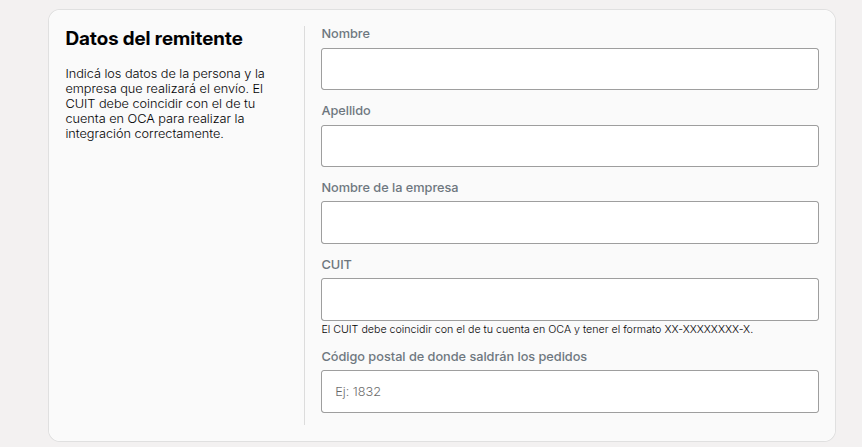Screen dimensions: 862x447
Task: Click the 'Código postal de donde saldrán los pedidos' label
Action: pyautogui.click(x=454, y=357)
